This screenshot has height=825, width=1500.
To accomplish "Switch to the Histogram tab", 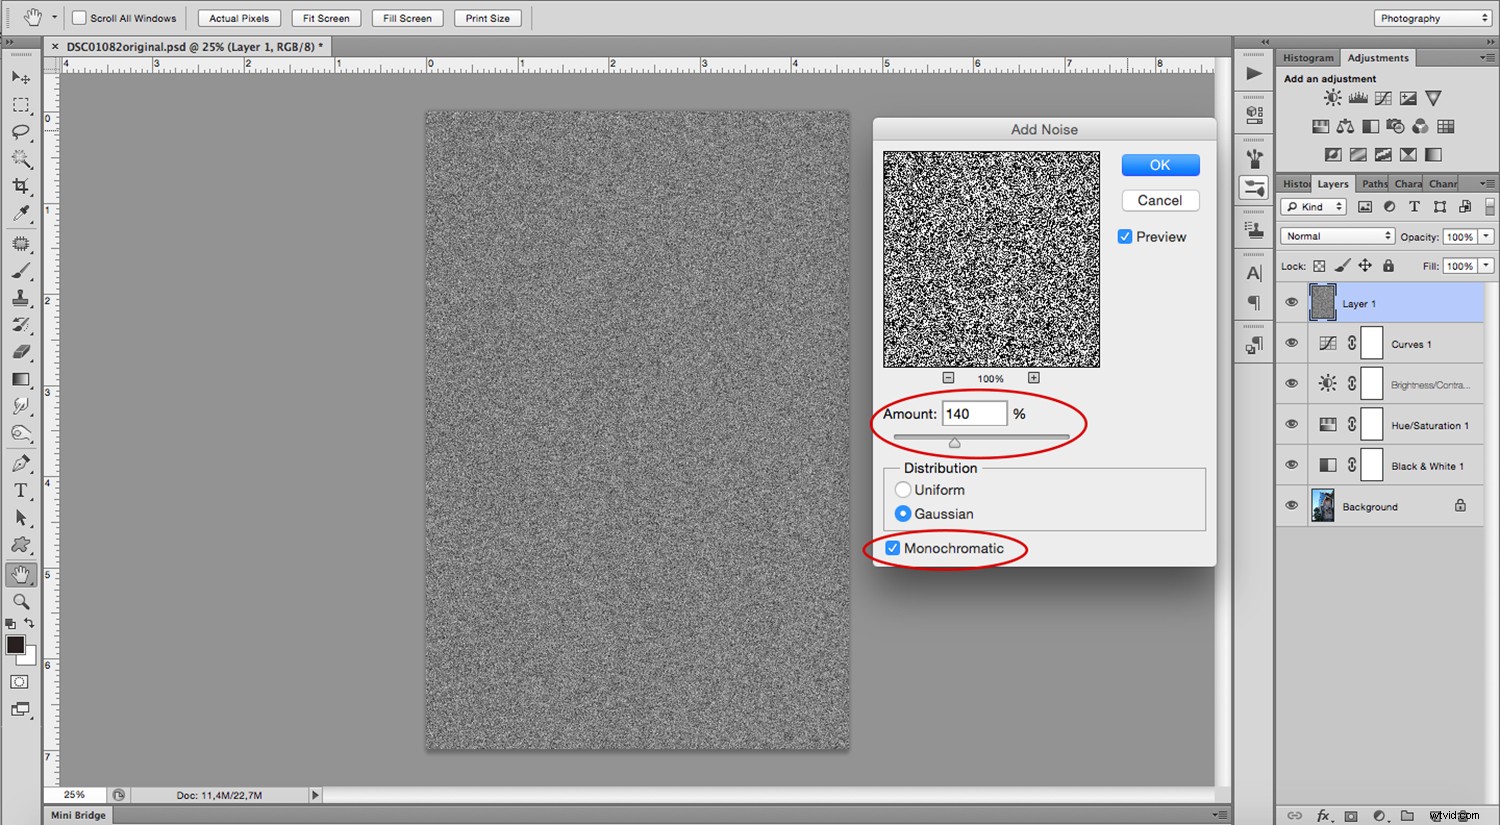I will [x=1307, y=57].
